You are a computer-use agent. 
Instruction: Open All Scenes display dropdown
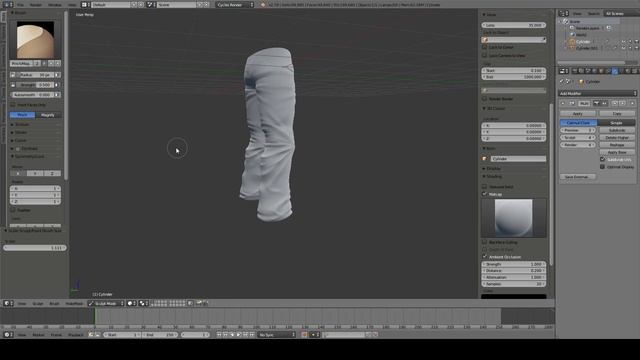(x=621, y=13)
